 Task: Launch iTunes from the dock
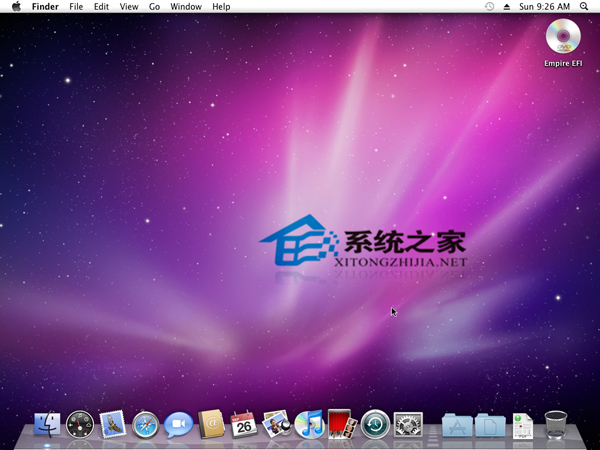coord(309,425)
